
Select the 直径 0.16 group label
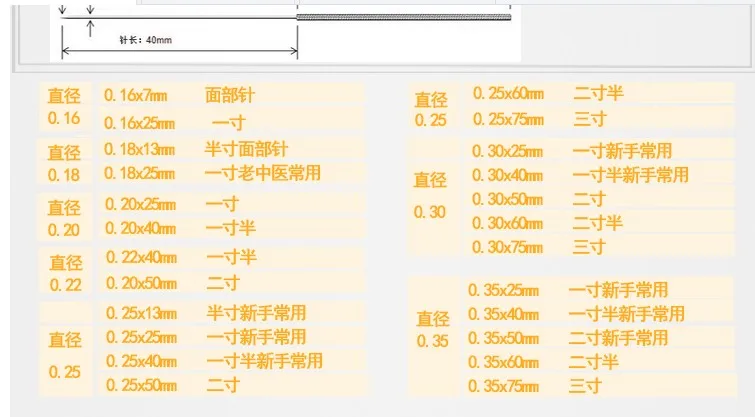coord(64,107)
